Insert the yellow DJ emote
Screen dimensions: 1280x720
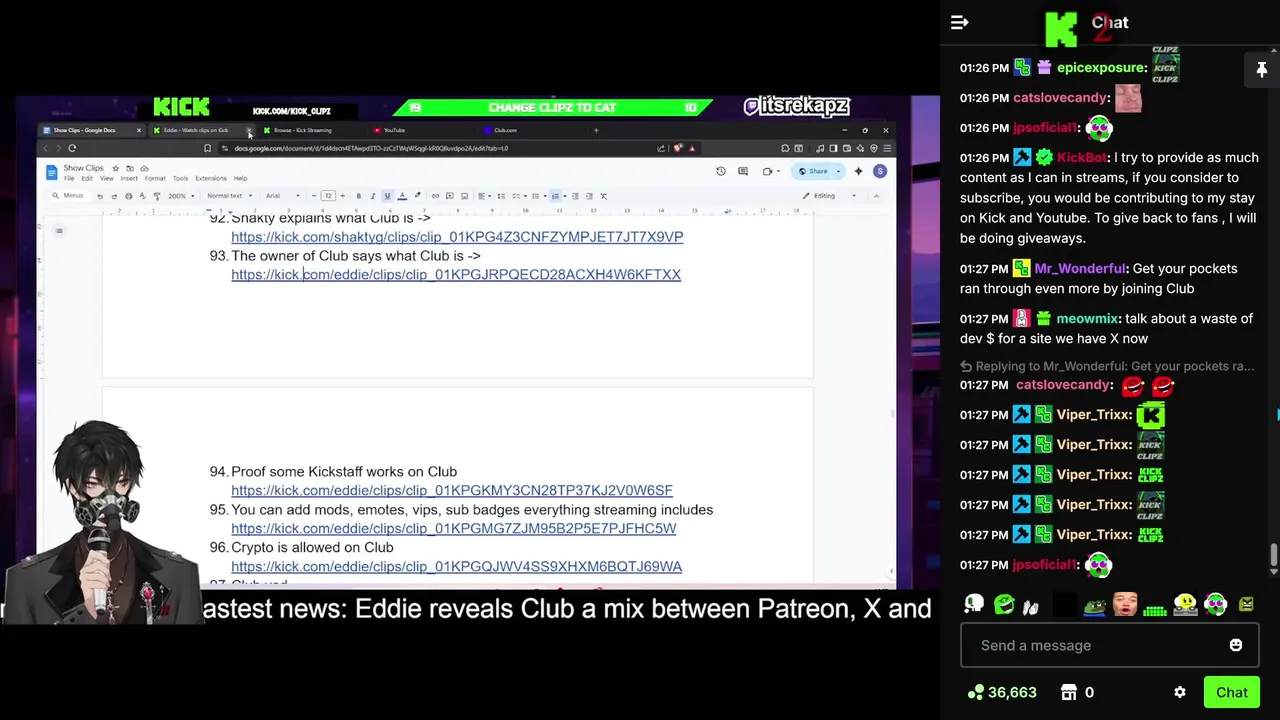(1185, 604)
